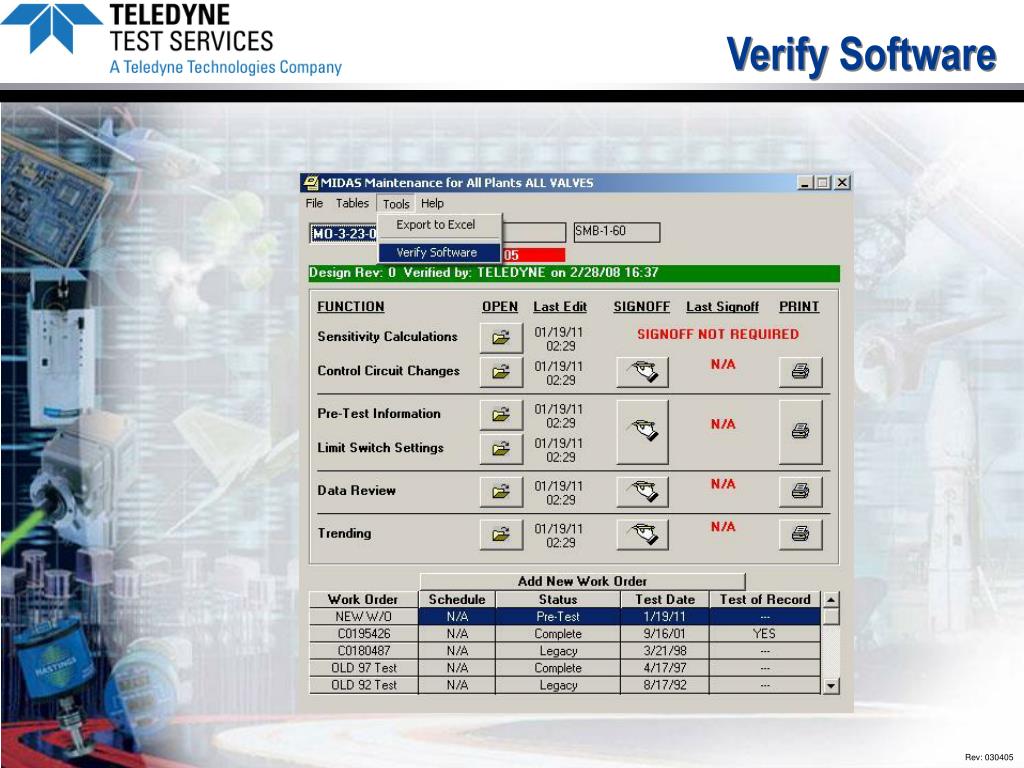Sign off Data Review
The height and width of the screenshot is (768, 1024).
(x=643, y=492)
